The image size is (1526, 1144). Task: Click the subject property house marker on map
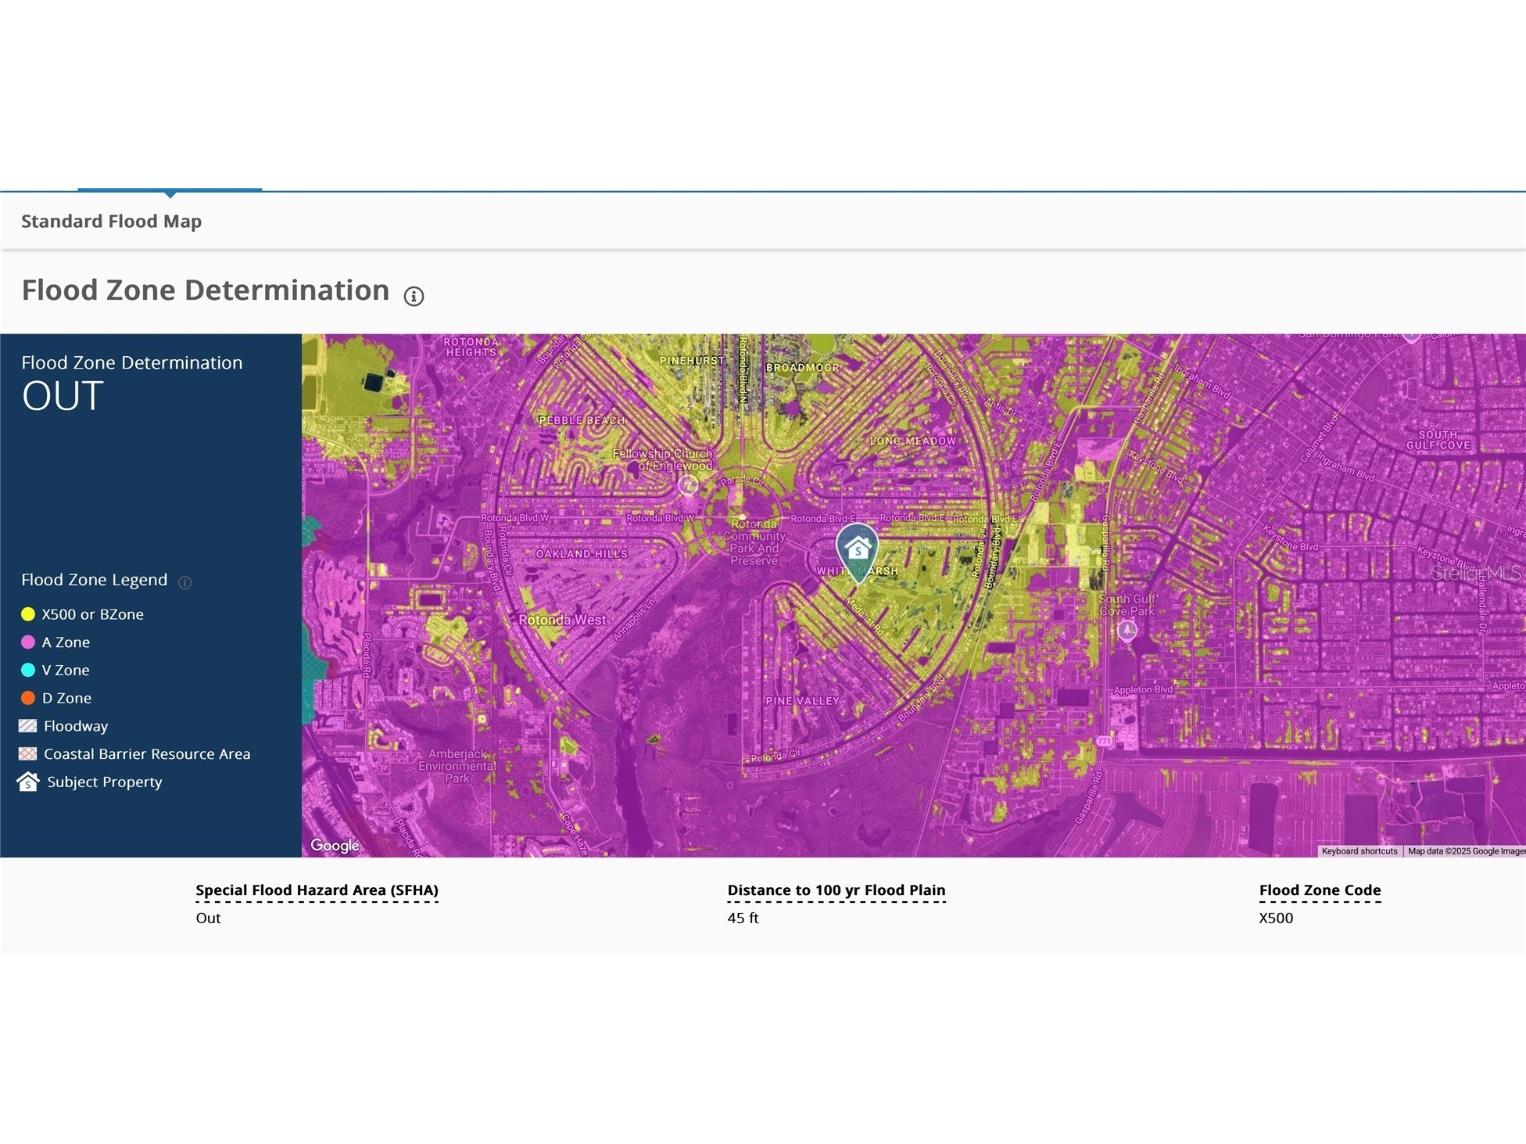click(857, 549)
